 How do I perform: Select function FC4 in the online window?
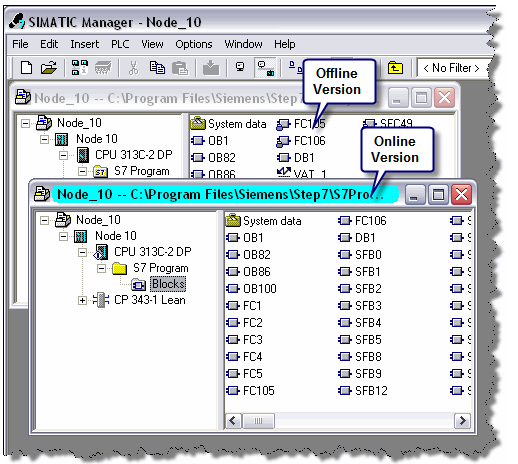(x=245, y=357)
